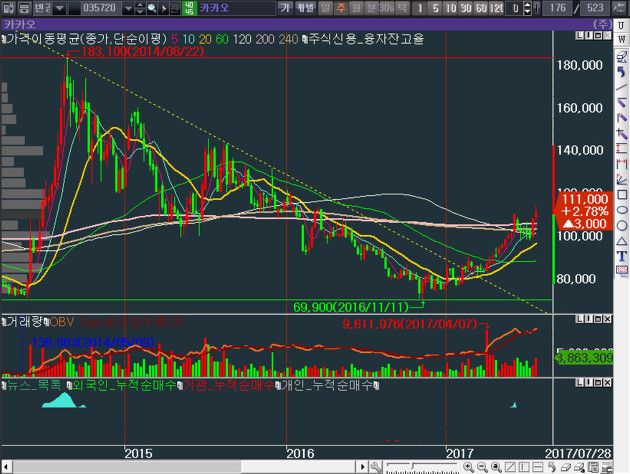Select the 5 interval button

[436, 8]
